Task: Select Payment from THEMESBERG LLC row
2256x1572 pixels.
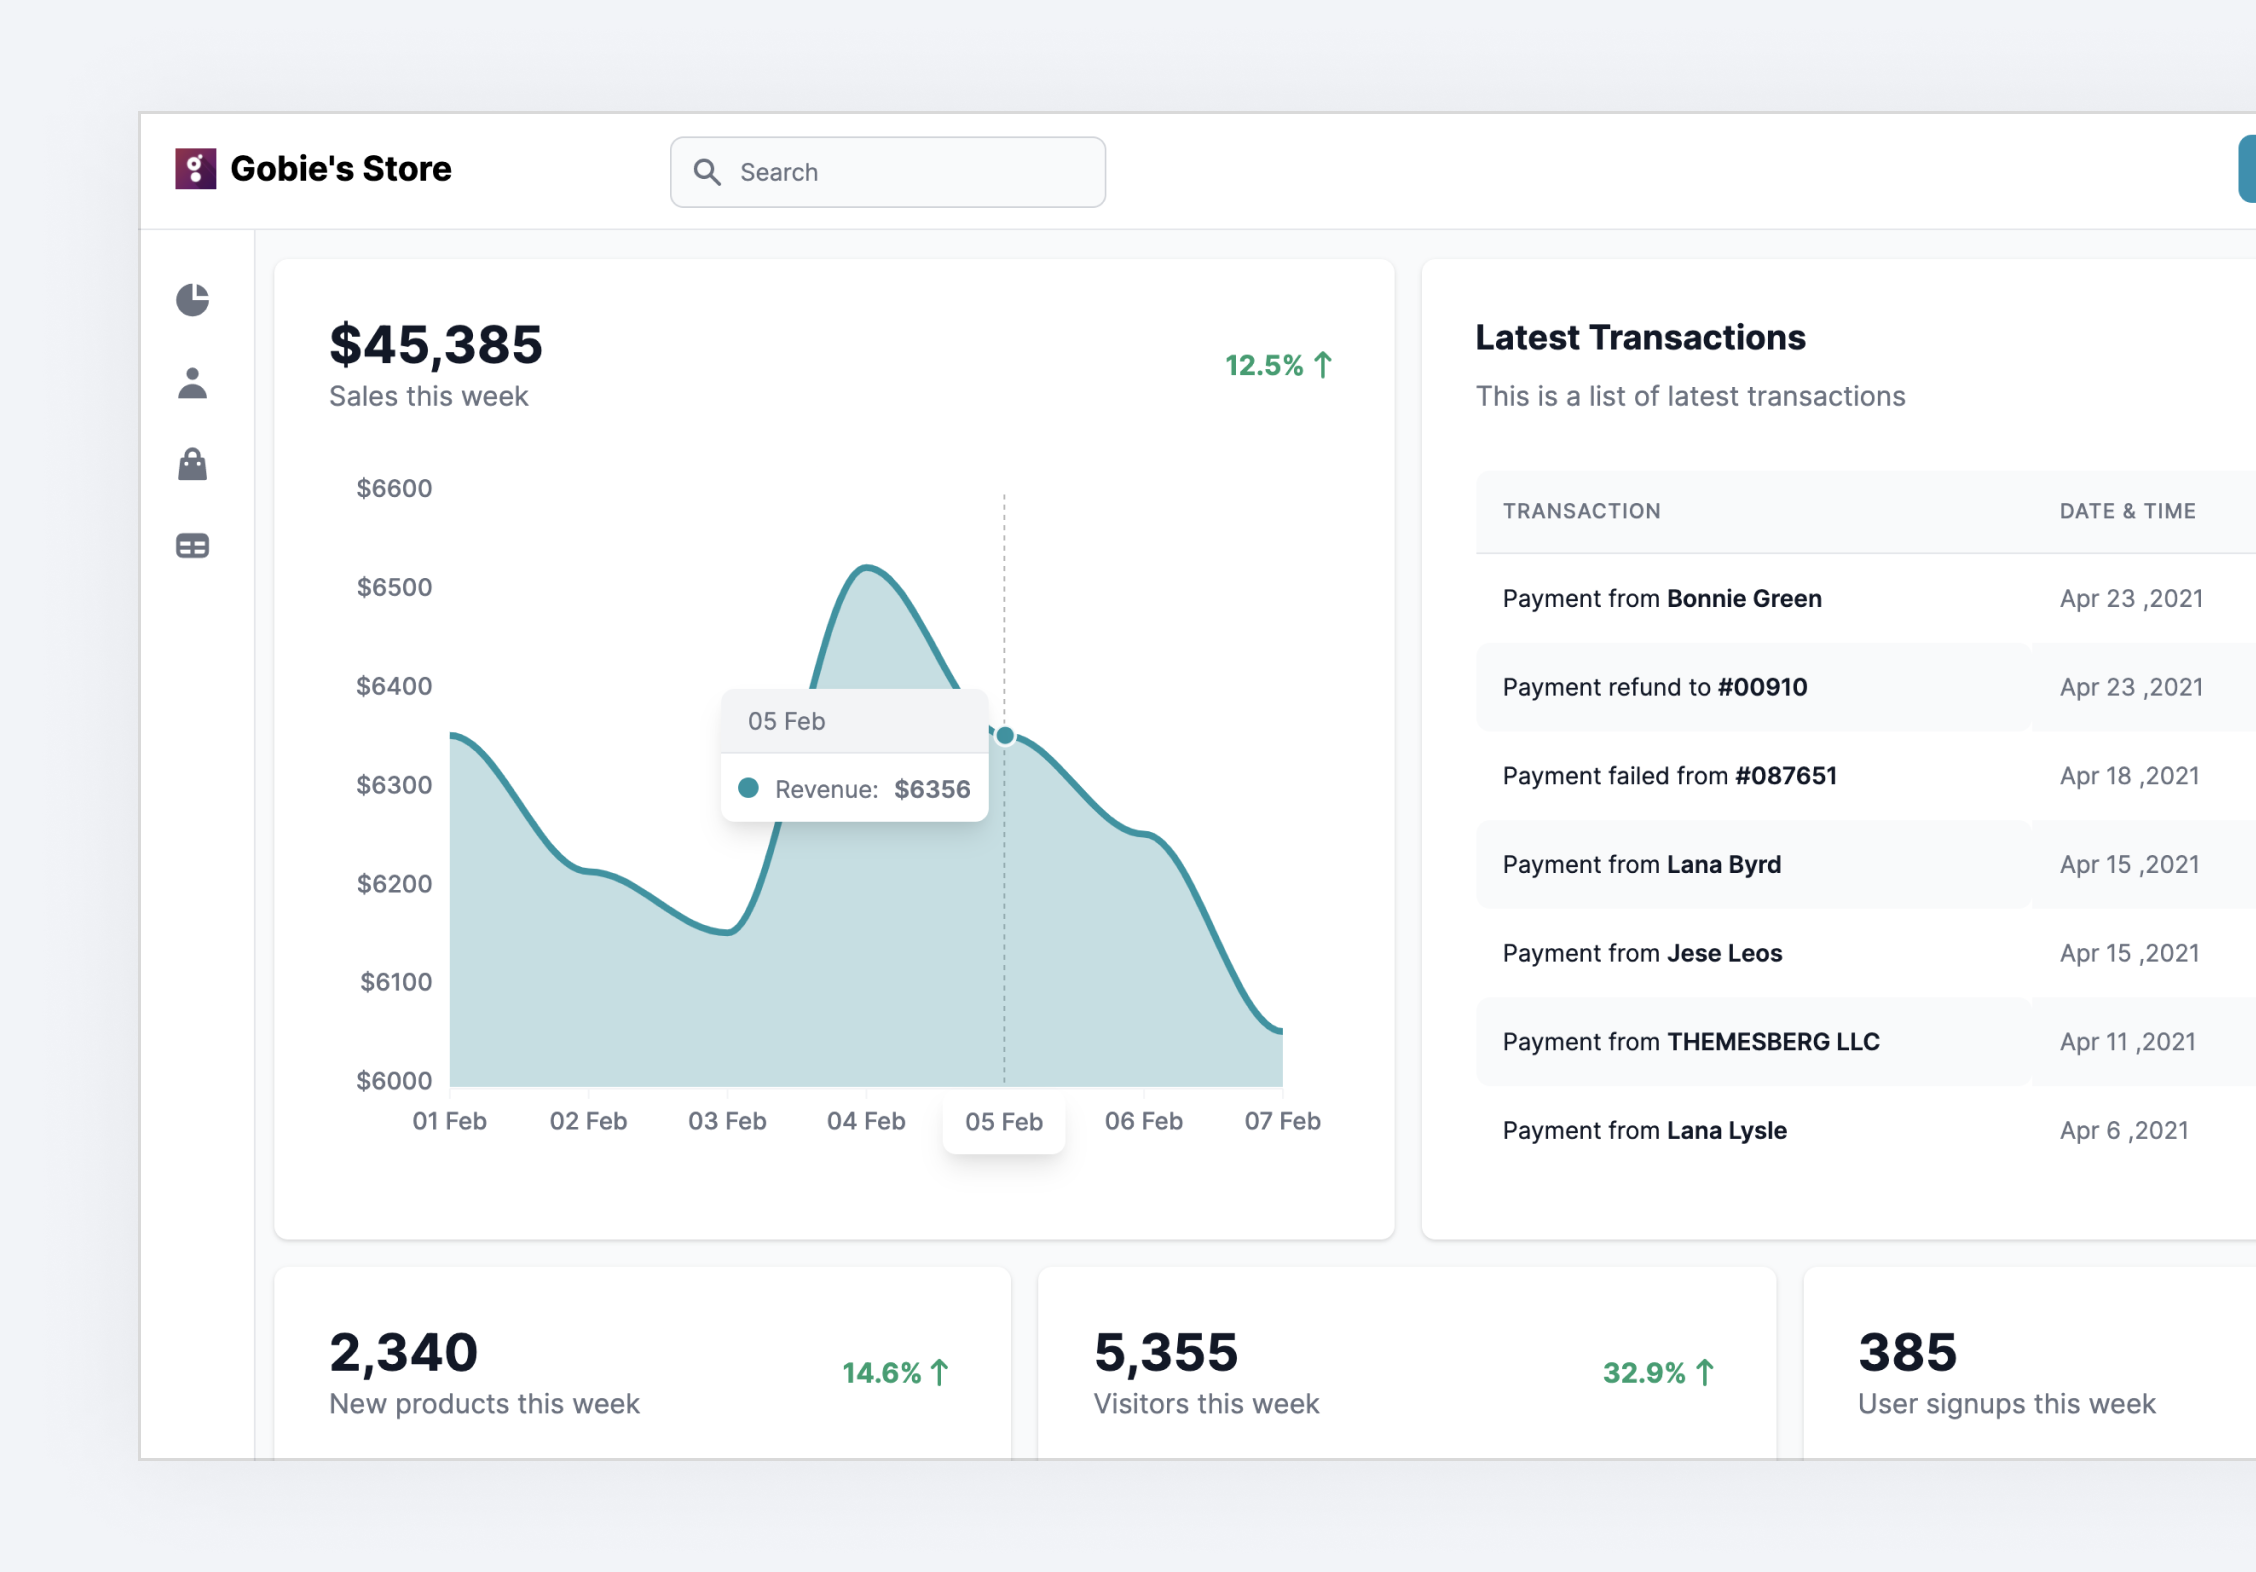Action: pyautogui.click(x=1690, y=1042)
